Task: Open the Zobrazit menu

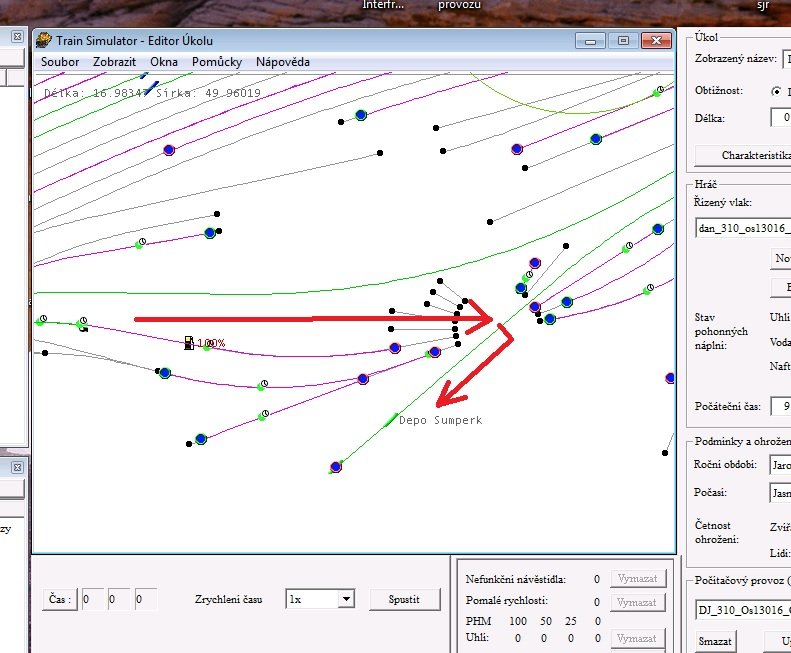Action: [114, 62]
